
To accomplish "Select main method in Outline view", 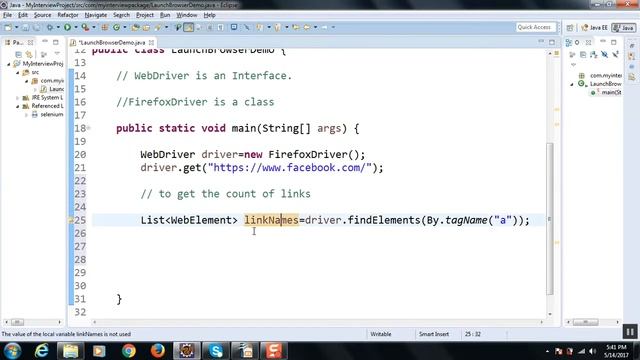I will (x=606, y=93).
